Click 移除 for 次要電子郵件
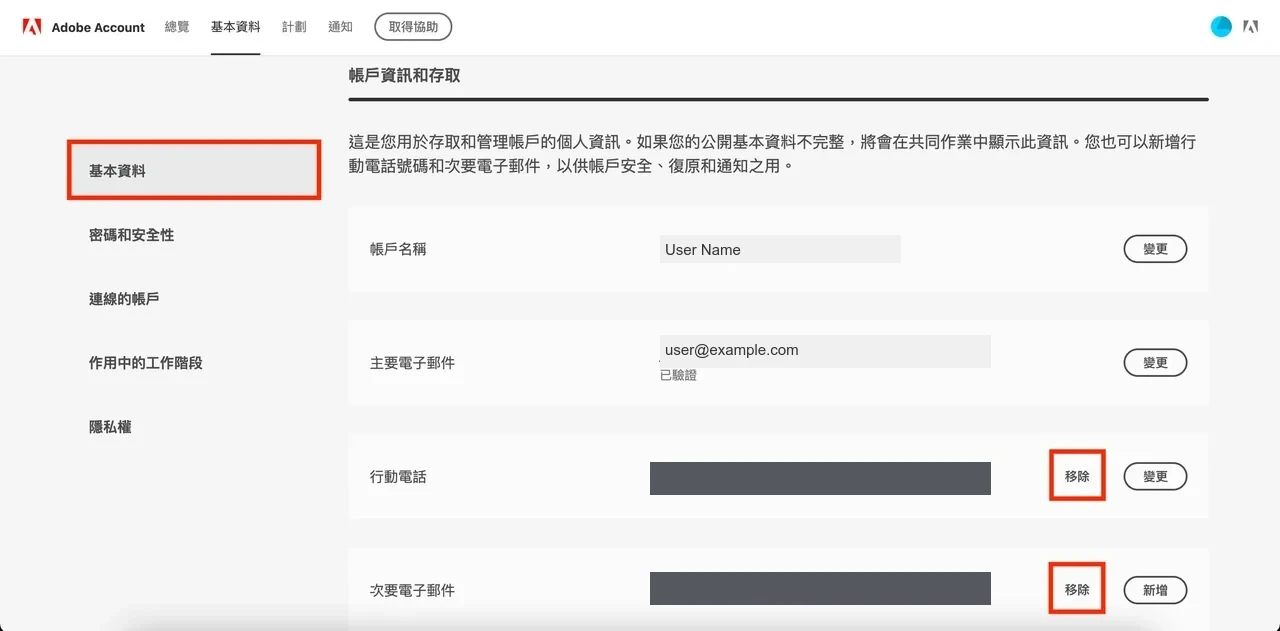The height and width of the screenshot is (631, 1280). [x=1077, y=590]
